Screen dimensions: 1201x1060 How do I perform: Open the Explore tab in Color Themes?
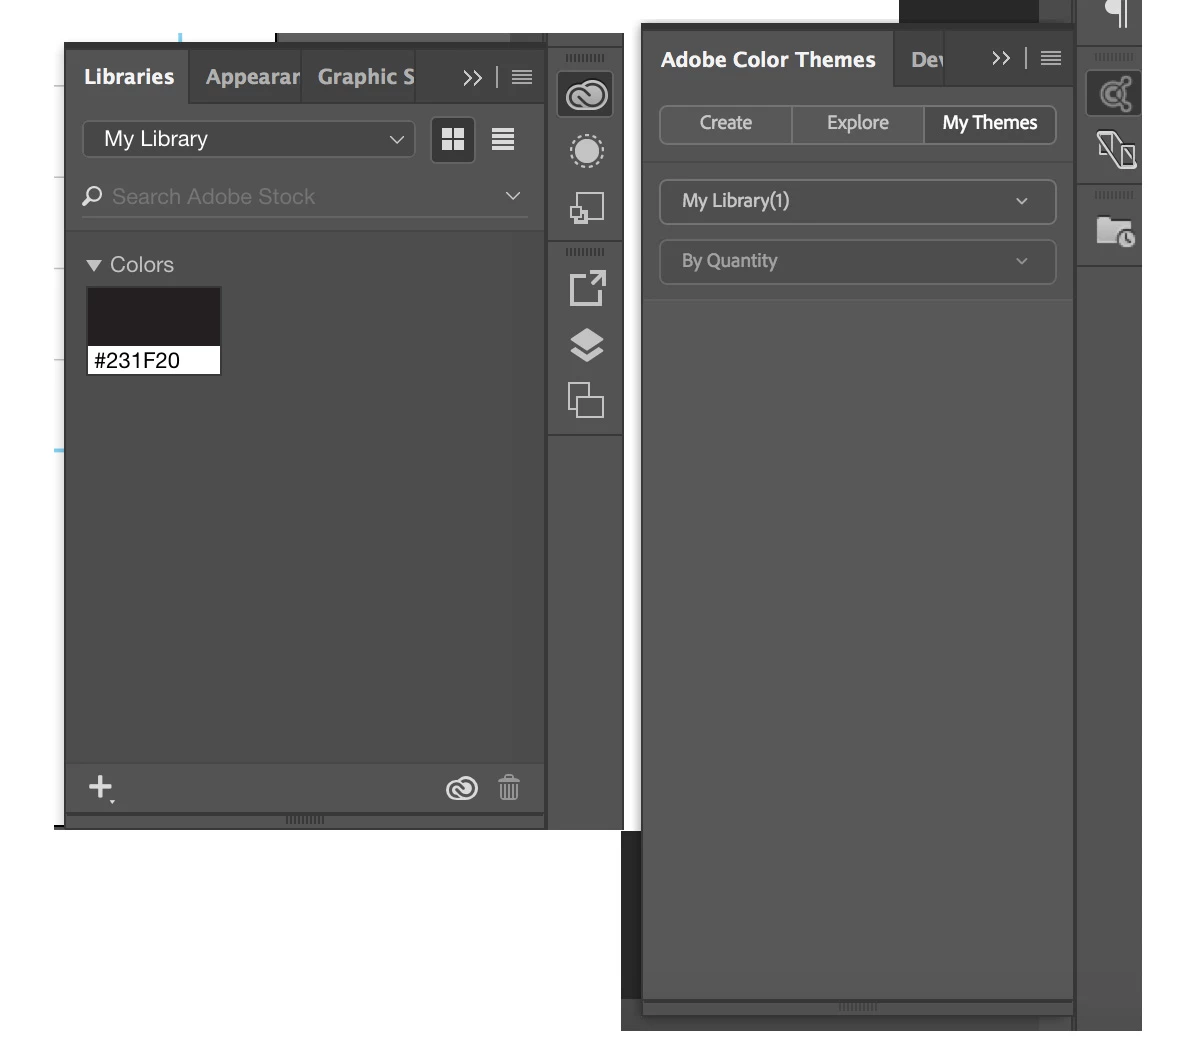tap(858, 123)
